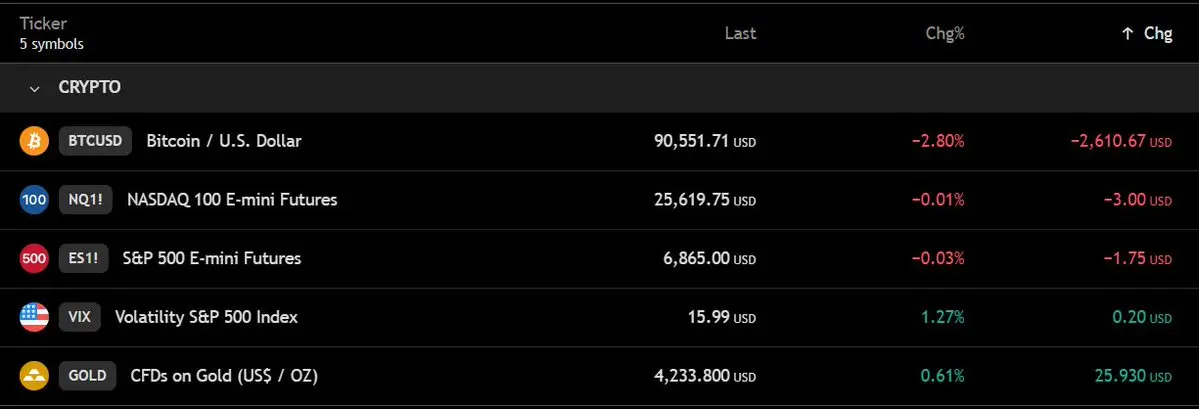The image size is (1199, 409).
Task: Click the CRYPTO section label
Action: coord(90,88)
